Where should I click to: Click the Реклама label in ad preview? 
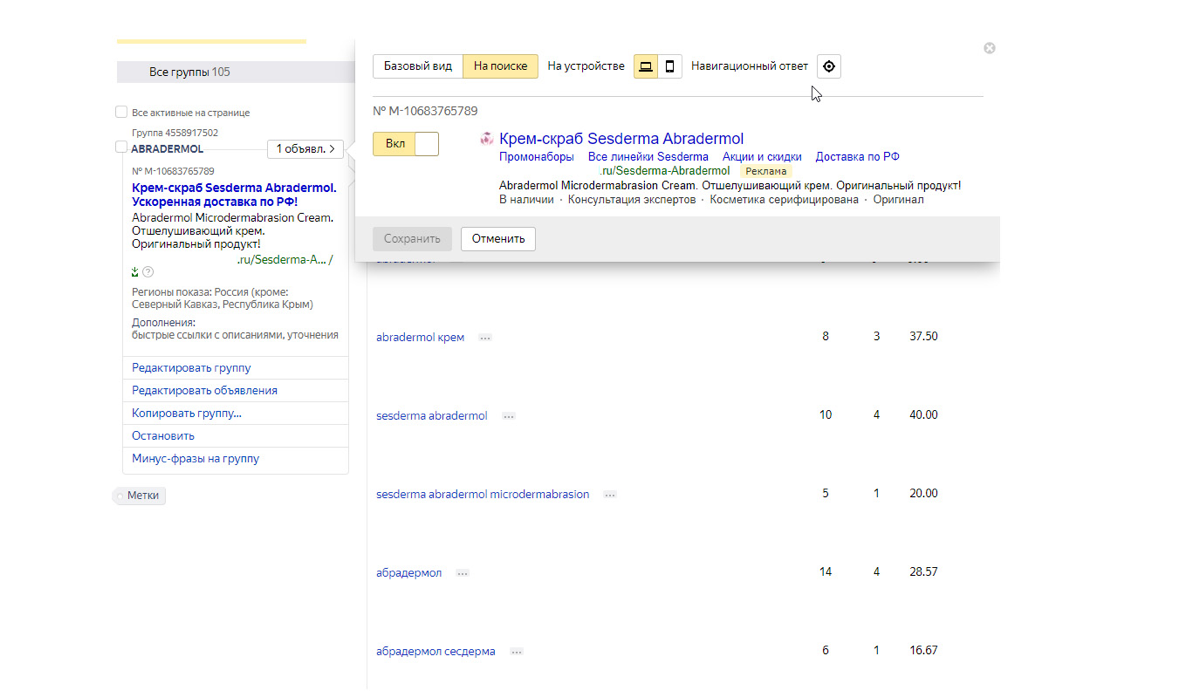[x=766, y=172]
